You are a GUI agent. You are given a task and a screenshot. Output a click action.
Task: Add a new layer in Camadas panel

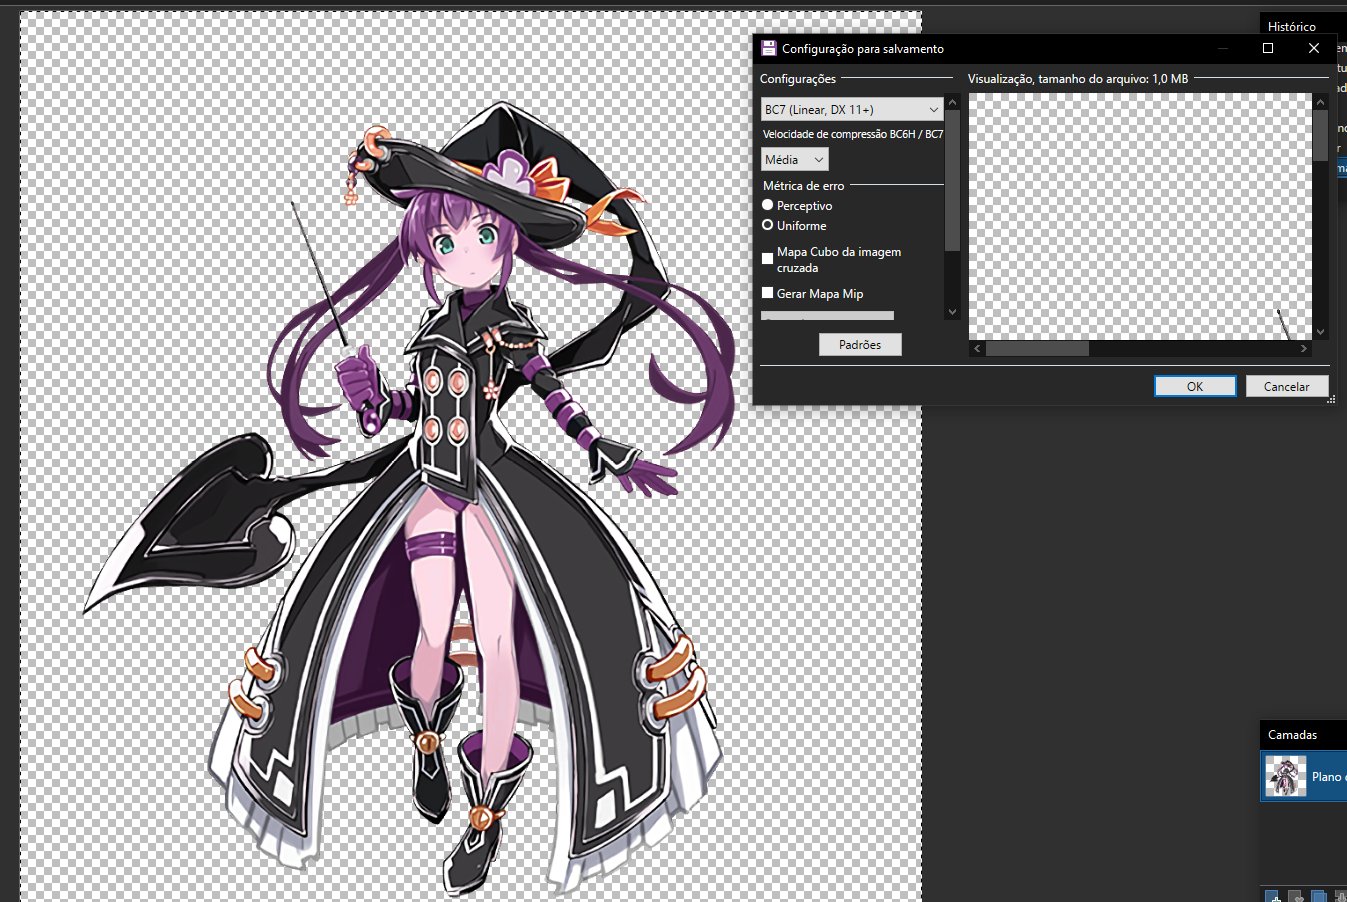[x=1271, y=896]
